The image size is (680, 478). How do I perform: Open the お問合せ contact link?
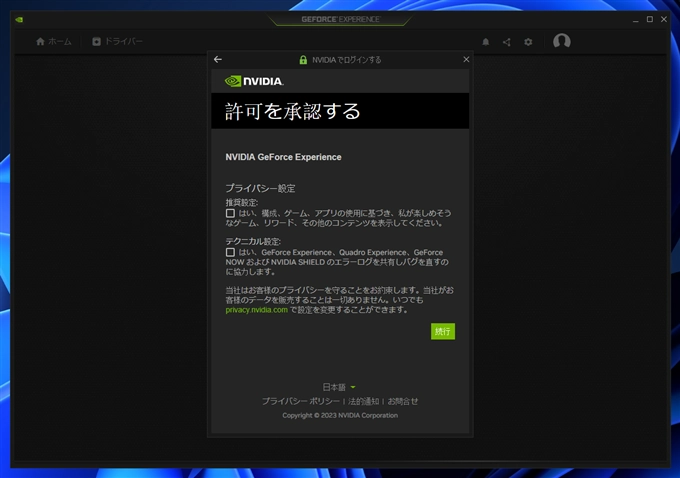click(403, 401)
